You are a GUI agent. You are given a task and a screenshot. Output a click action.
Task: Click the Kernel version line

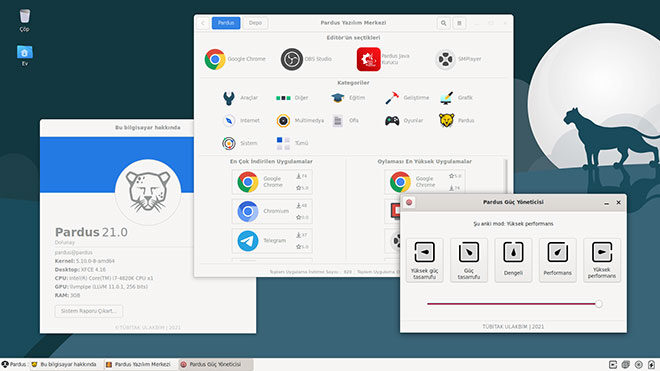click(85, 261)
